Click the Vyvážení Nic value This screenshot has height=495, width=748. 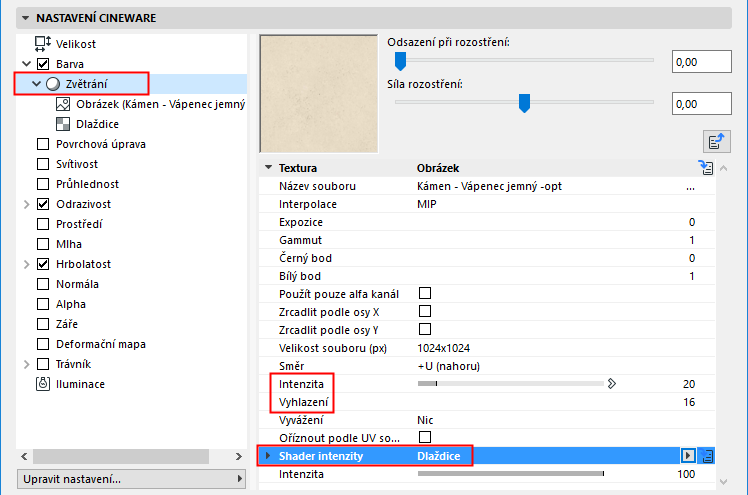[425, 420]
